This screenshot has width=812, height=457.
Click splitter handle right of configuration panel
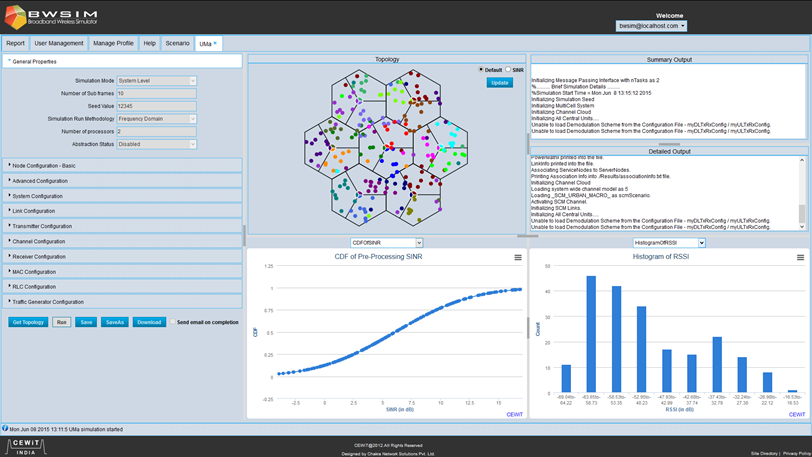pyautogui.click(x=244, y=236)
